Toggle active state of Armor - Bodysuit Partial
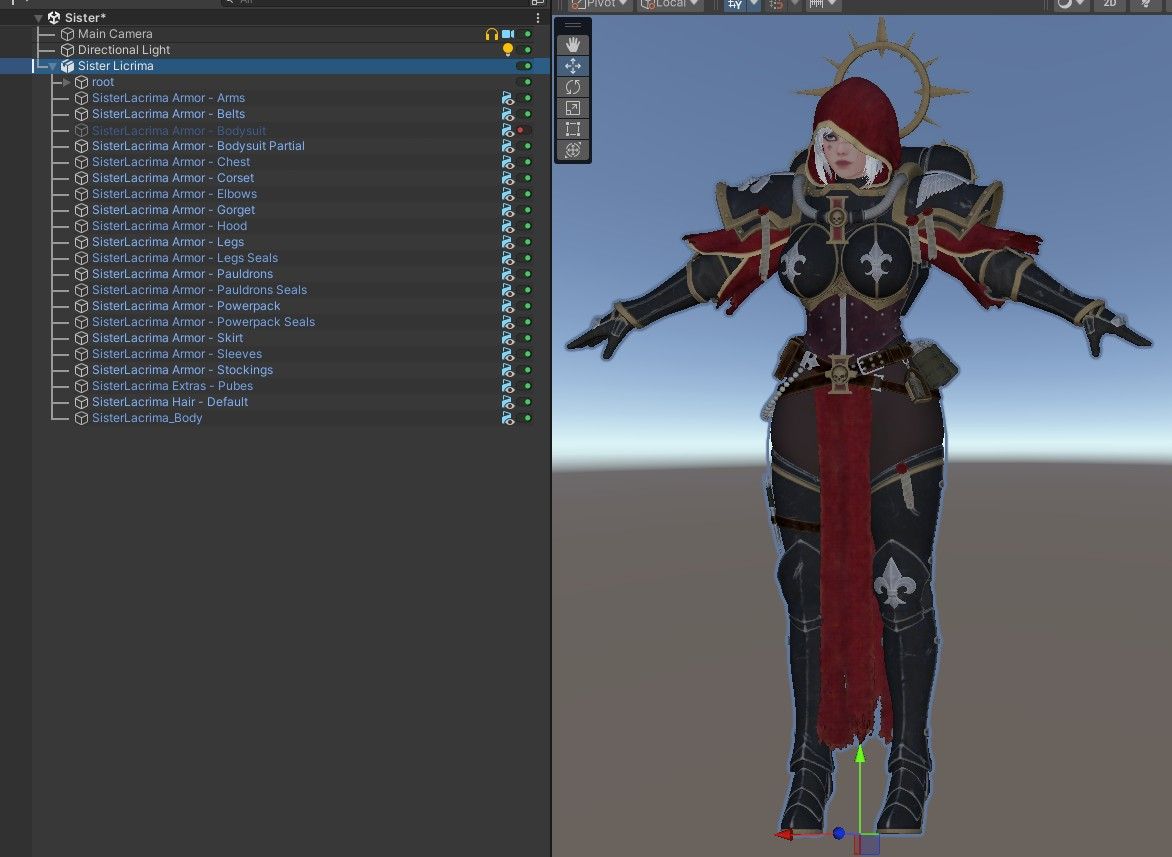The height and width of the screenshot is (857, 1172). click(x=525, y=146)
